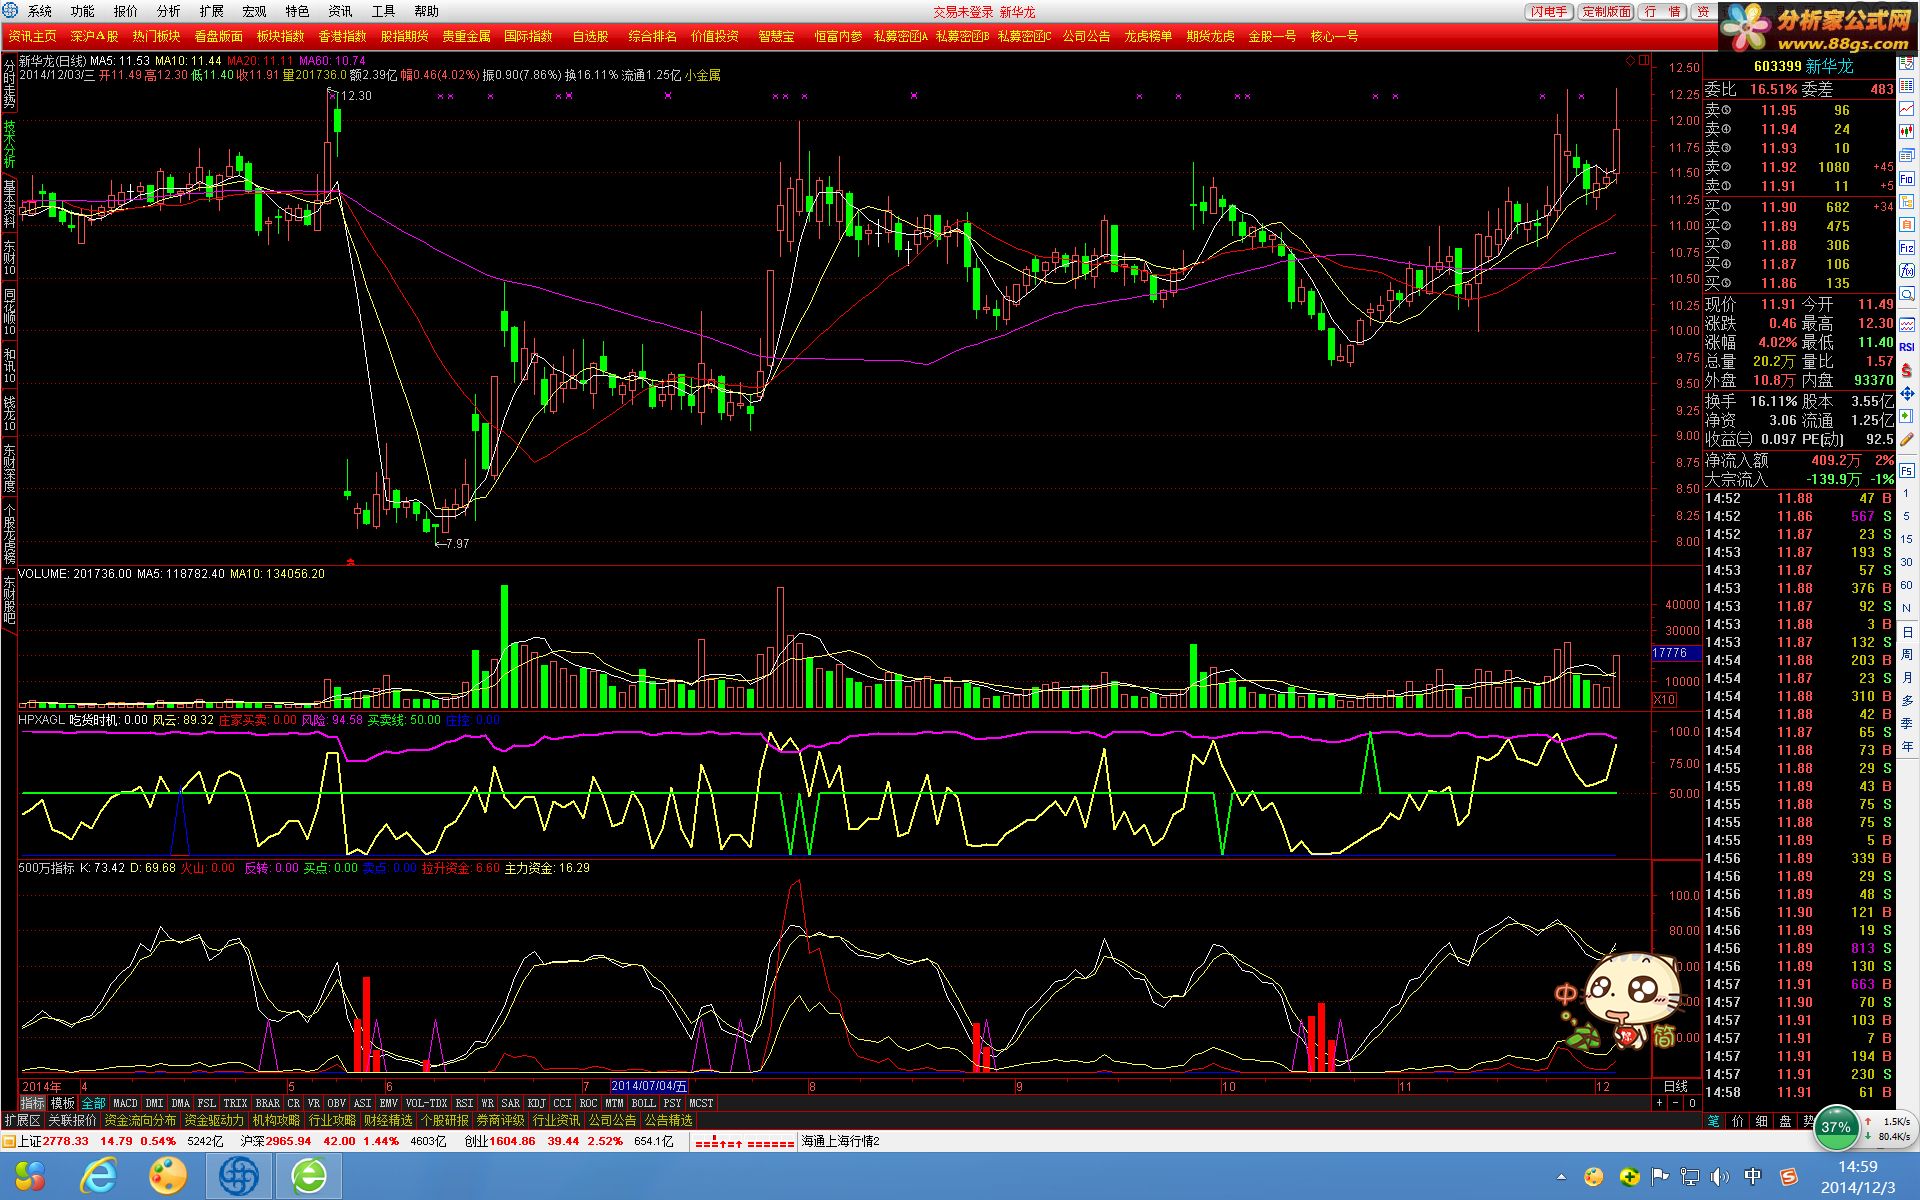Click the line trend chart icon in right toolbar
Image resolution: width=1920 pixels, height=1200 pixels.
coord(1906,108)
